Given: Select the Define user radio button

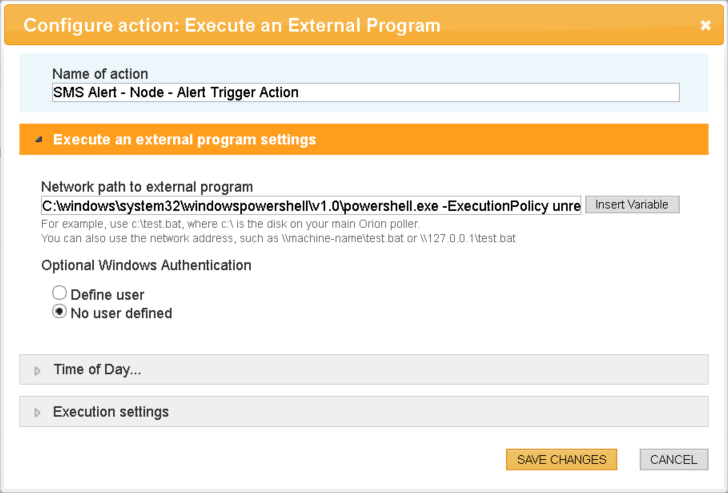Looking at the screenshot, I should [x=60, y=294].
